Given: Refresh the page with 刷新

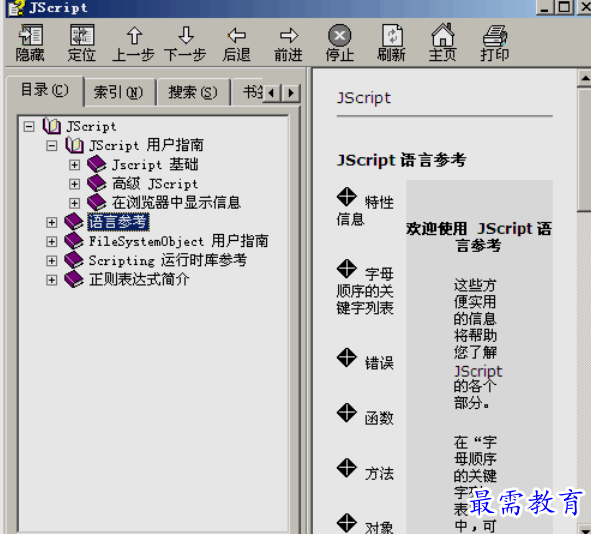Looking at the screenshot, I should tap(392, 36).
